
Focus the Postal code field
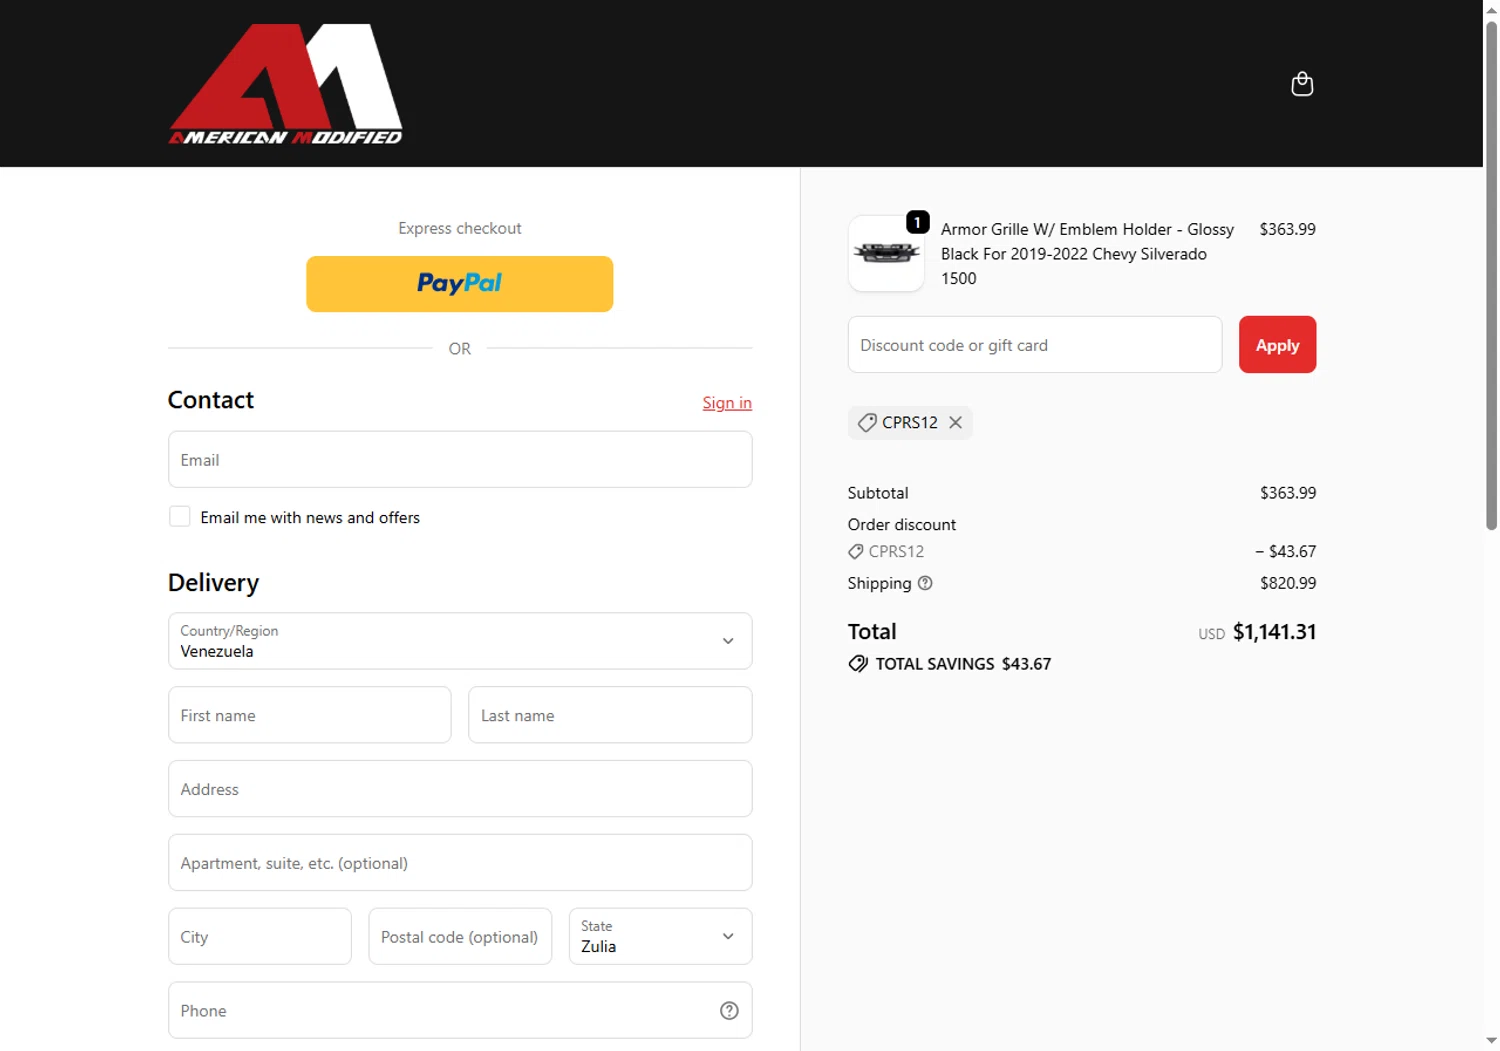coord(460,936)
